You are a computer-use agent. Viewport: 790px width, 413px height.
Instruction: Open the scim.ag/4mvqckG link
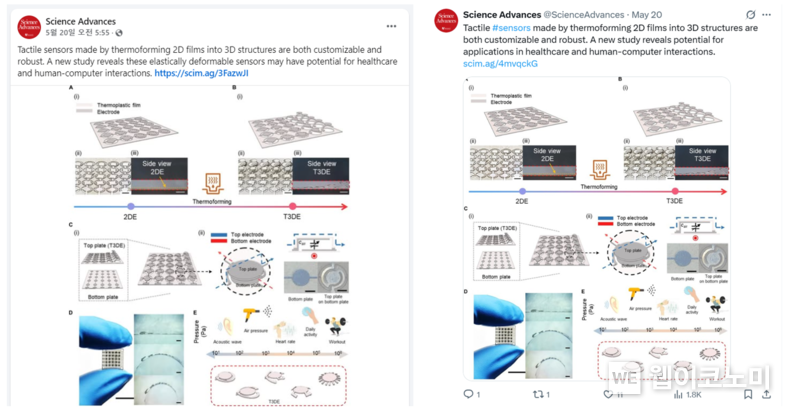[500, 63]
